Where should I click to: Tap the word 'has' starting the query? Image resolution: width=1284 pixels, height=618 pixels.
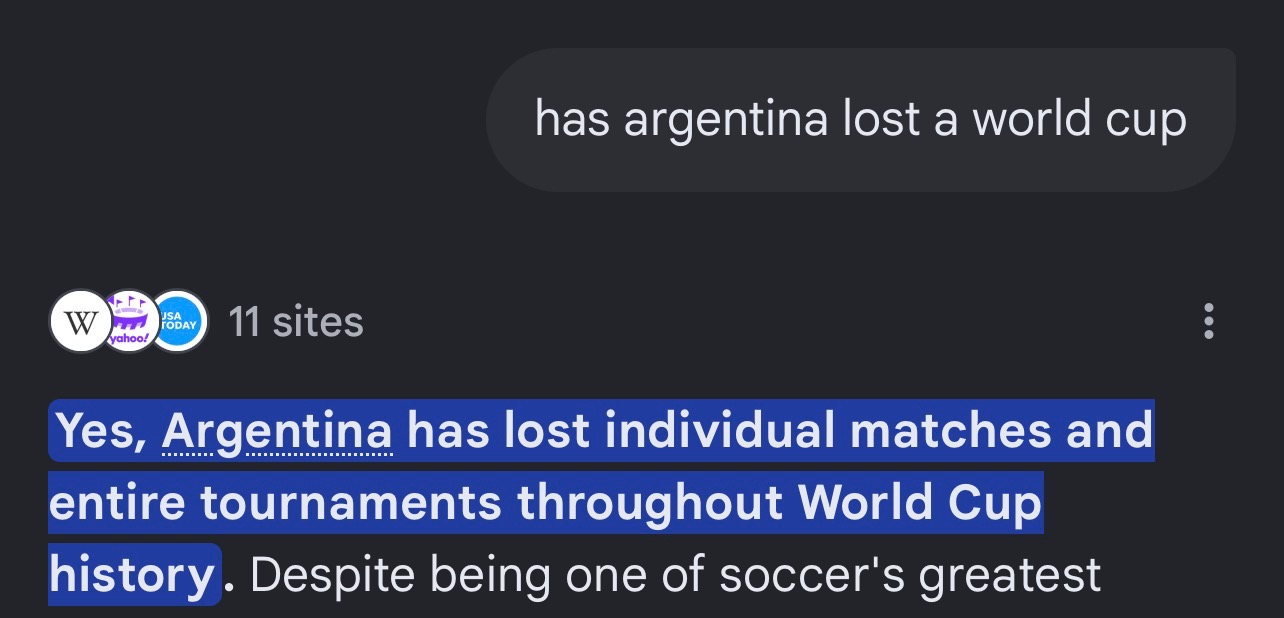[x=572, y=120]
